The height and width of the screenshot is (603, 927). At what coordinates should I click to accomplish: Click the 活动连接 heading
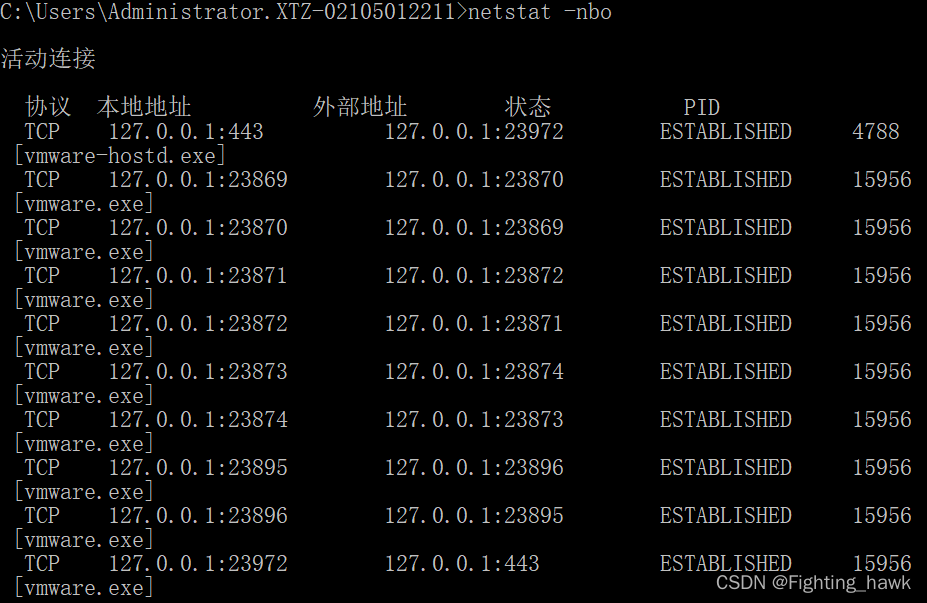click(x=48, y=59)
